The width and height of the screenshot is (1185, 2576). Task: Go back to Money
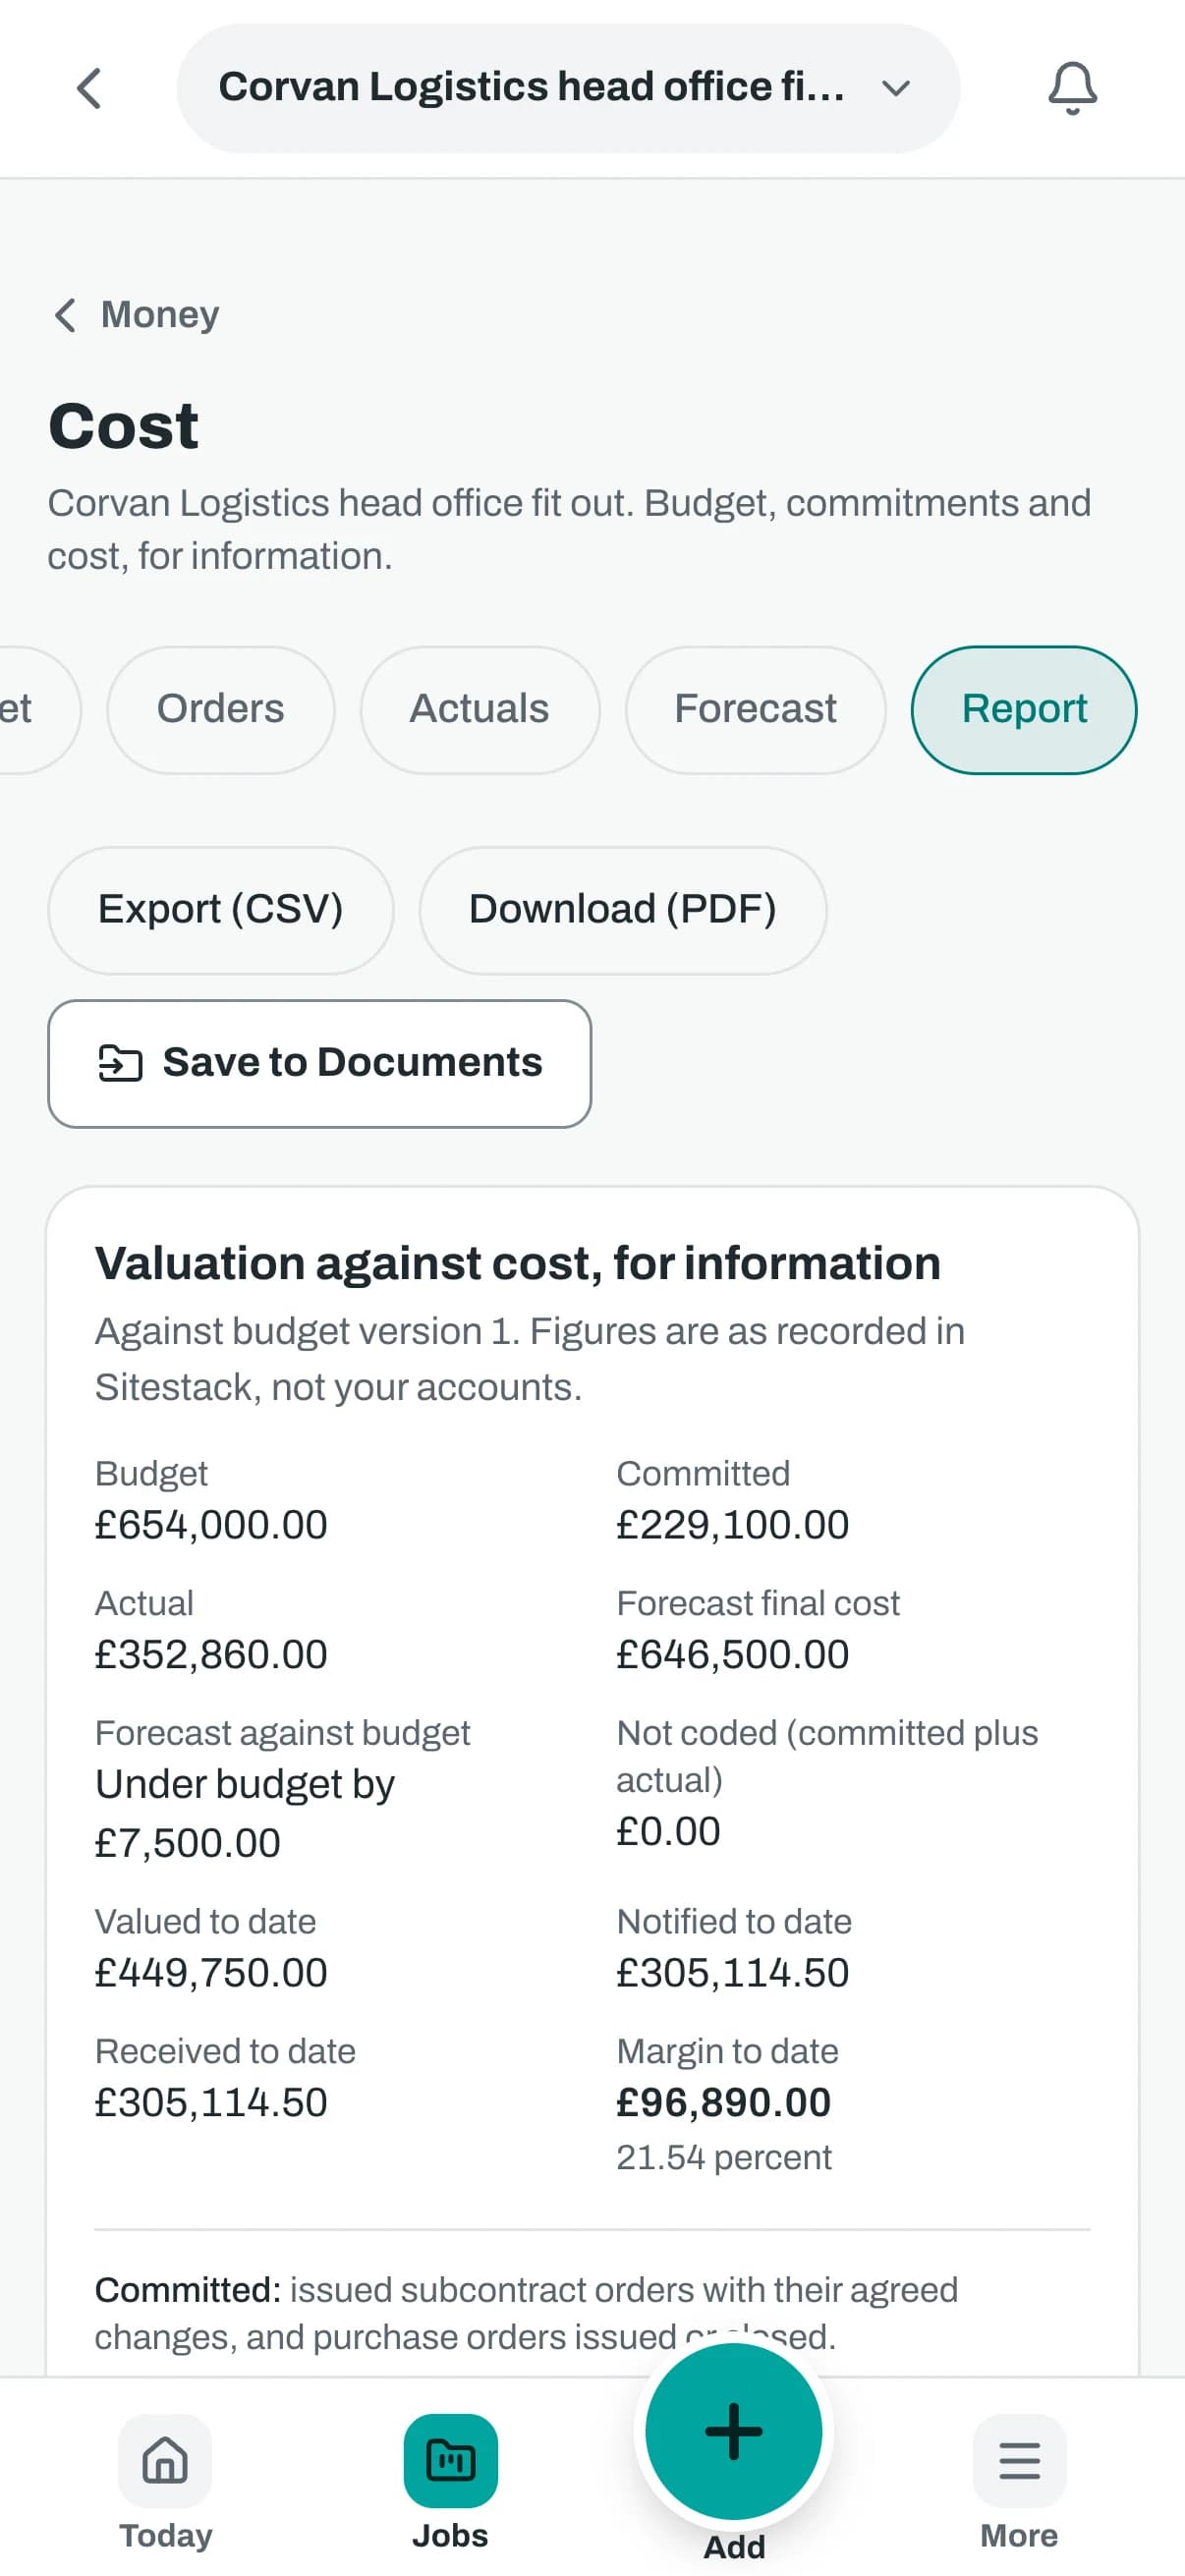pyautogui.click(x=136, y=314)
